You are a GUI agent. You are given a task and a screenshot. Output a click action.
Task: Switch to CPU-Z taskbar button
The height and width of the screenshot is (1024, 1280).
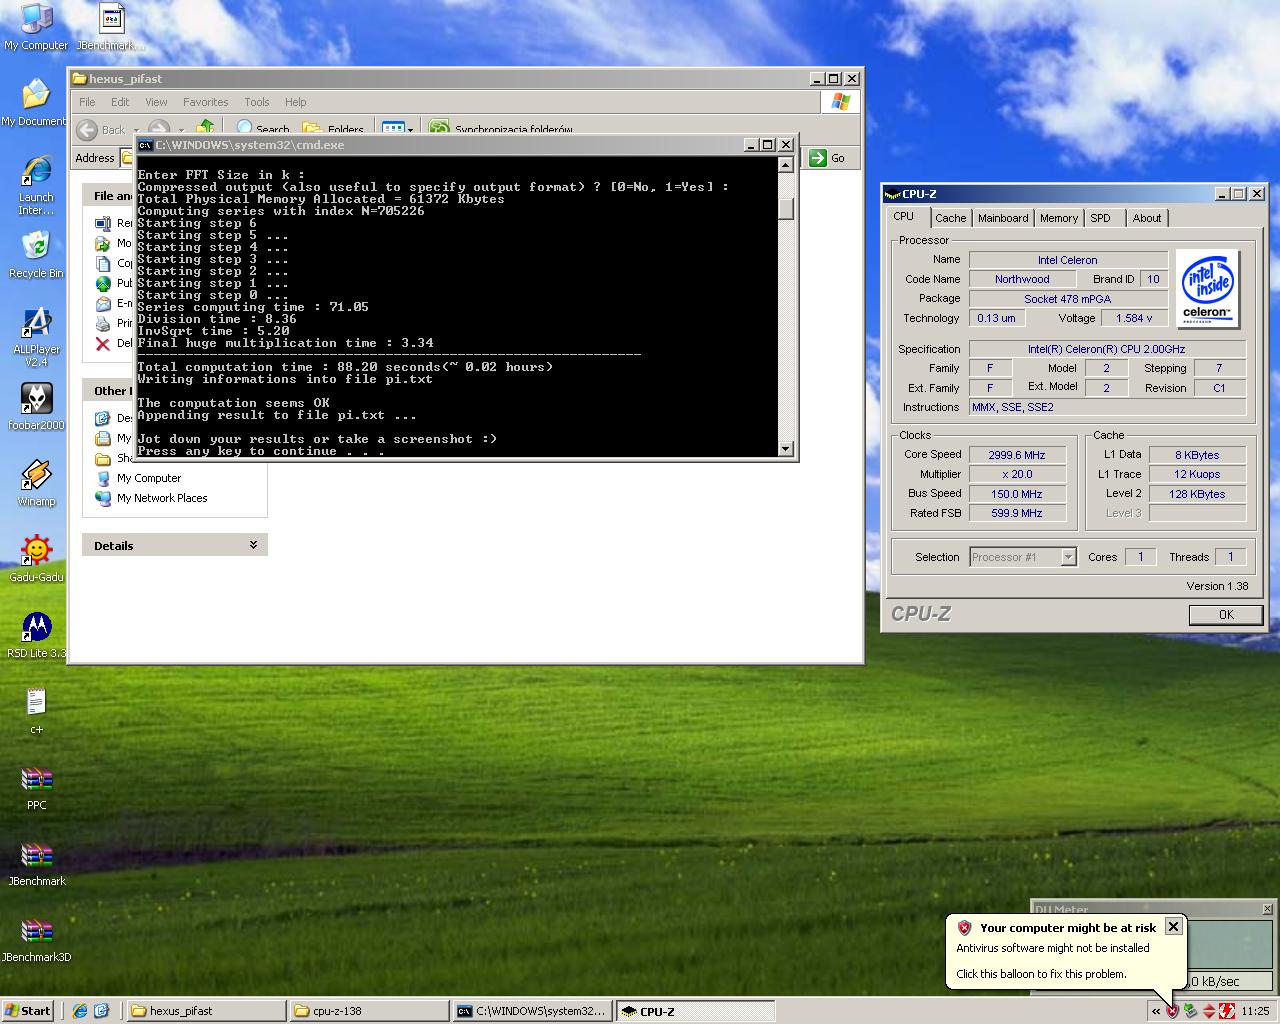(x=694, y=1011)
